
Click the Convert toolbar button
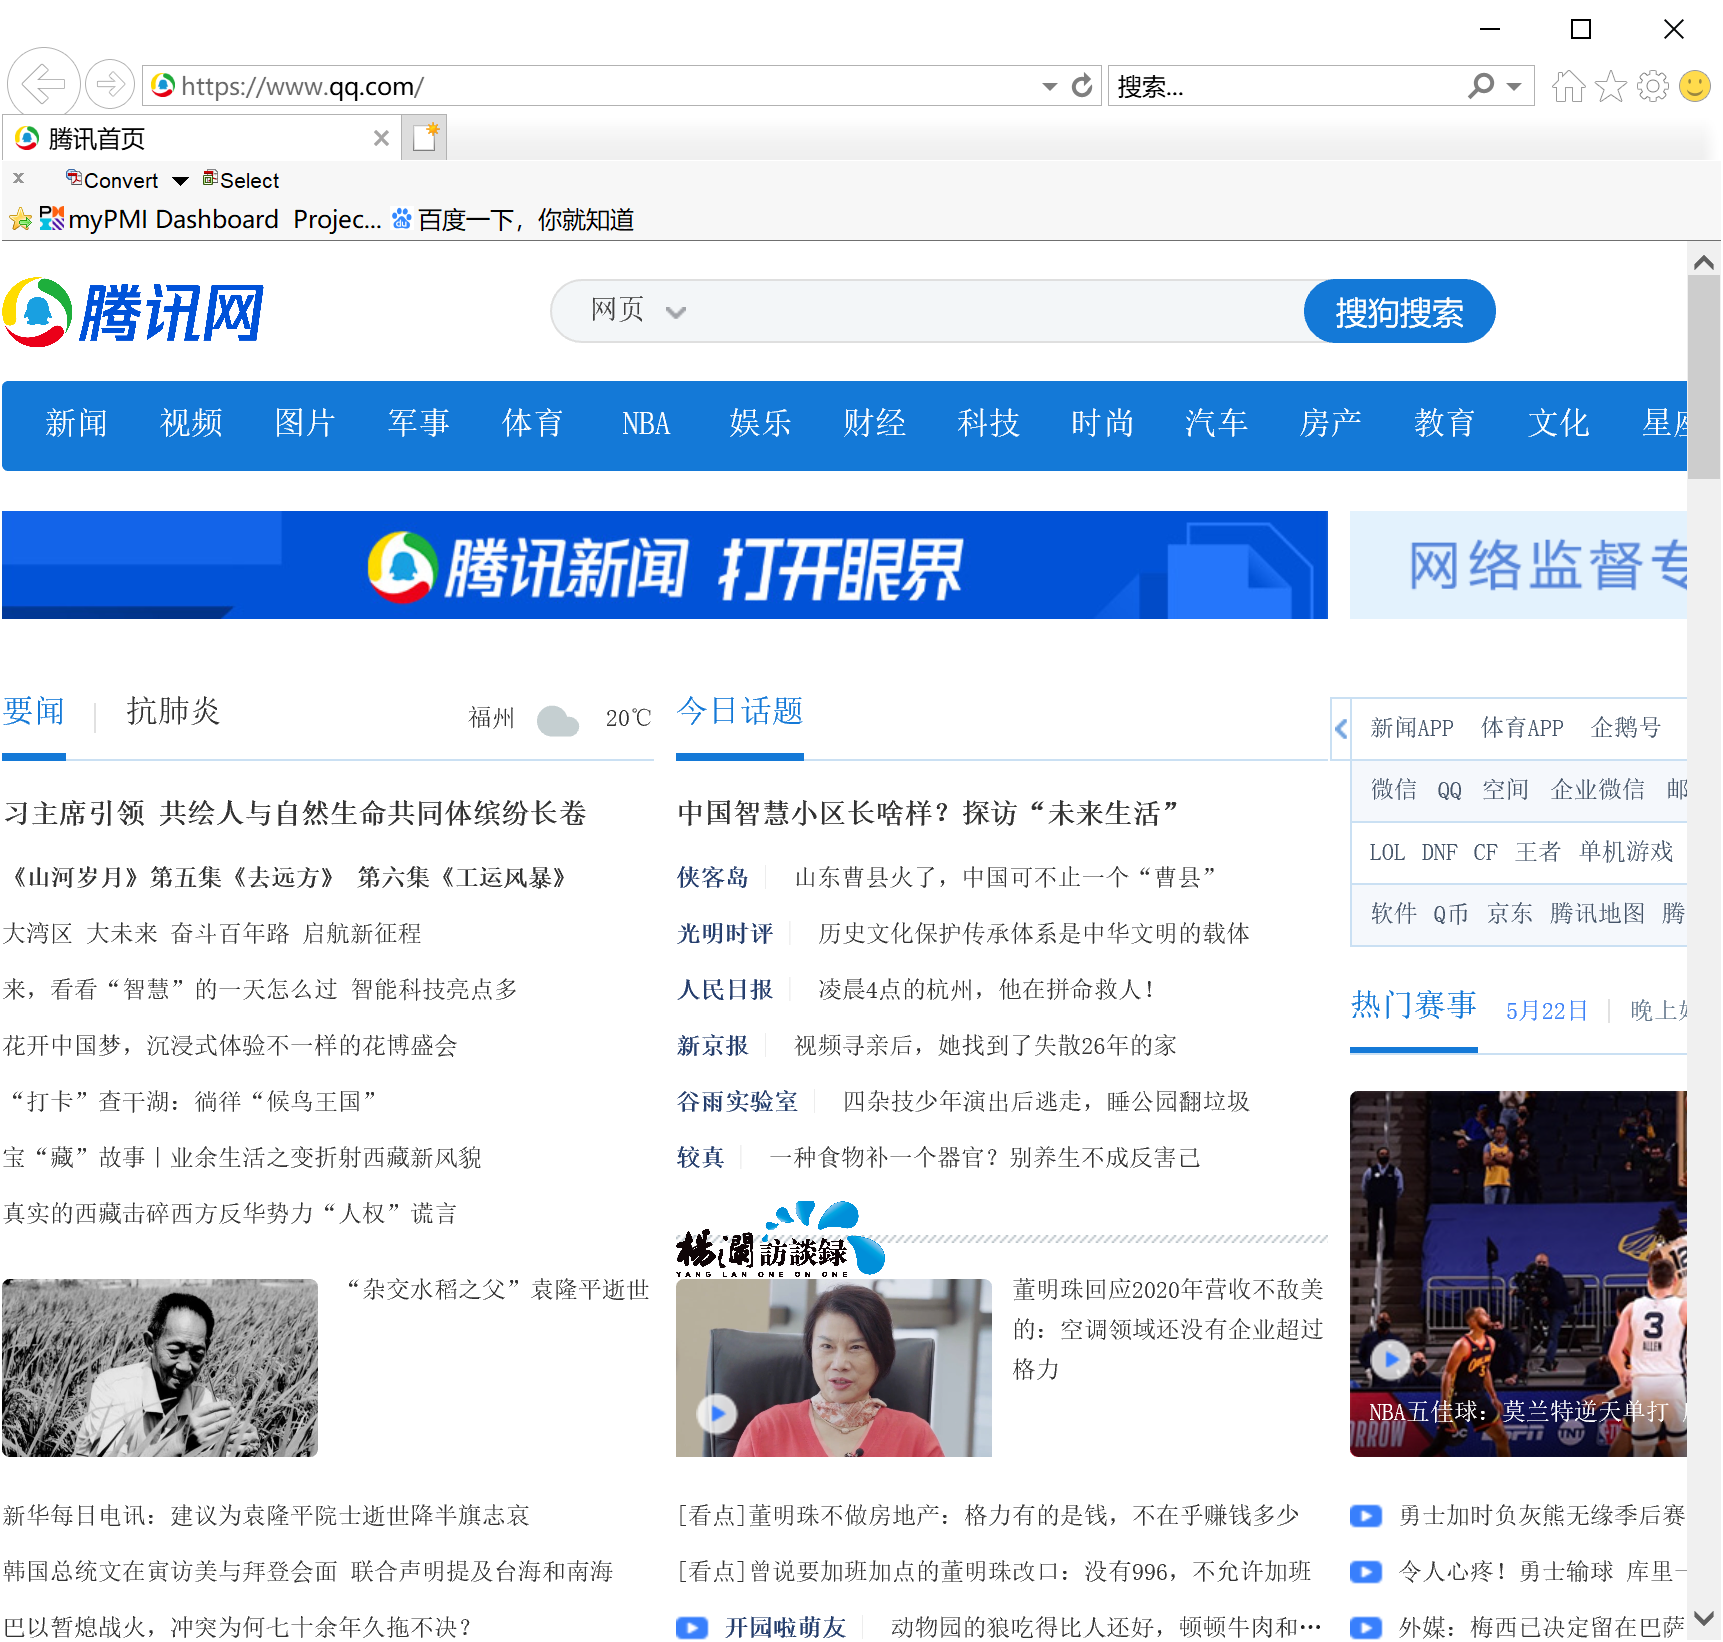click(112, 180)
